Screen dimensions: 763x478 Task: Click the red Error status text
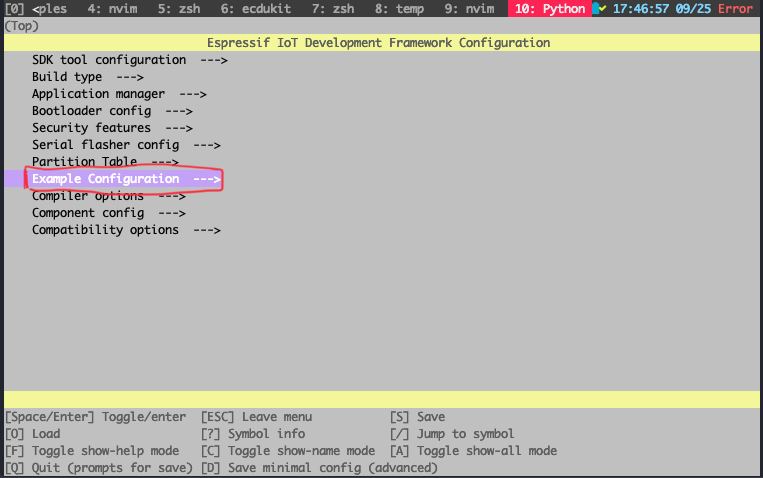[735, 9]
